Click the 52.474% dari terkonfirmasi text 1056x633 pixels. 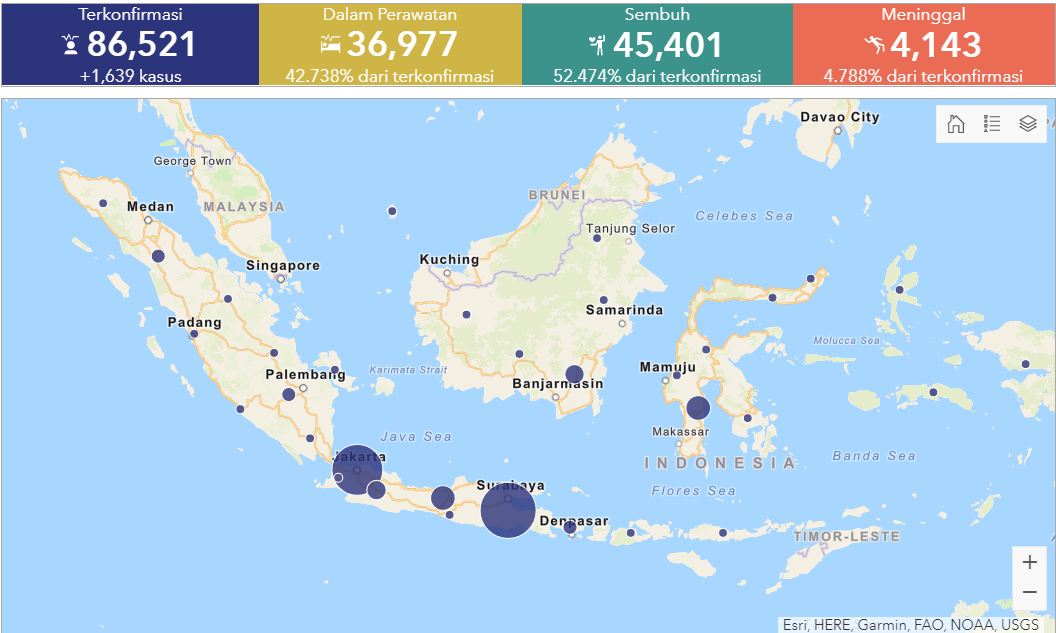[657, 76]
